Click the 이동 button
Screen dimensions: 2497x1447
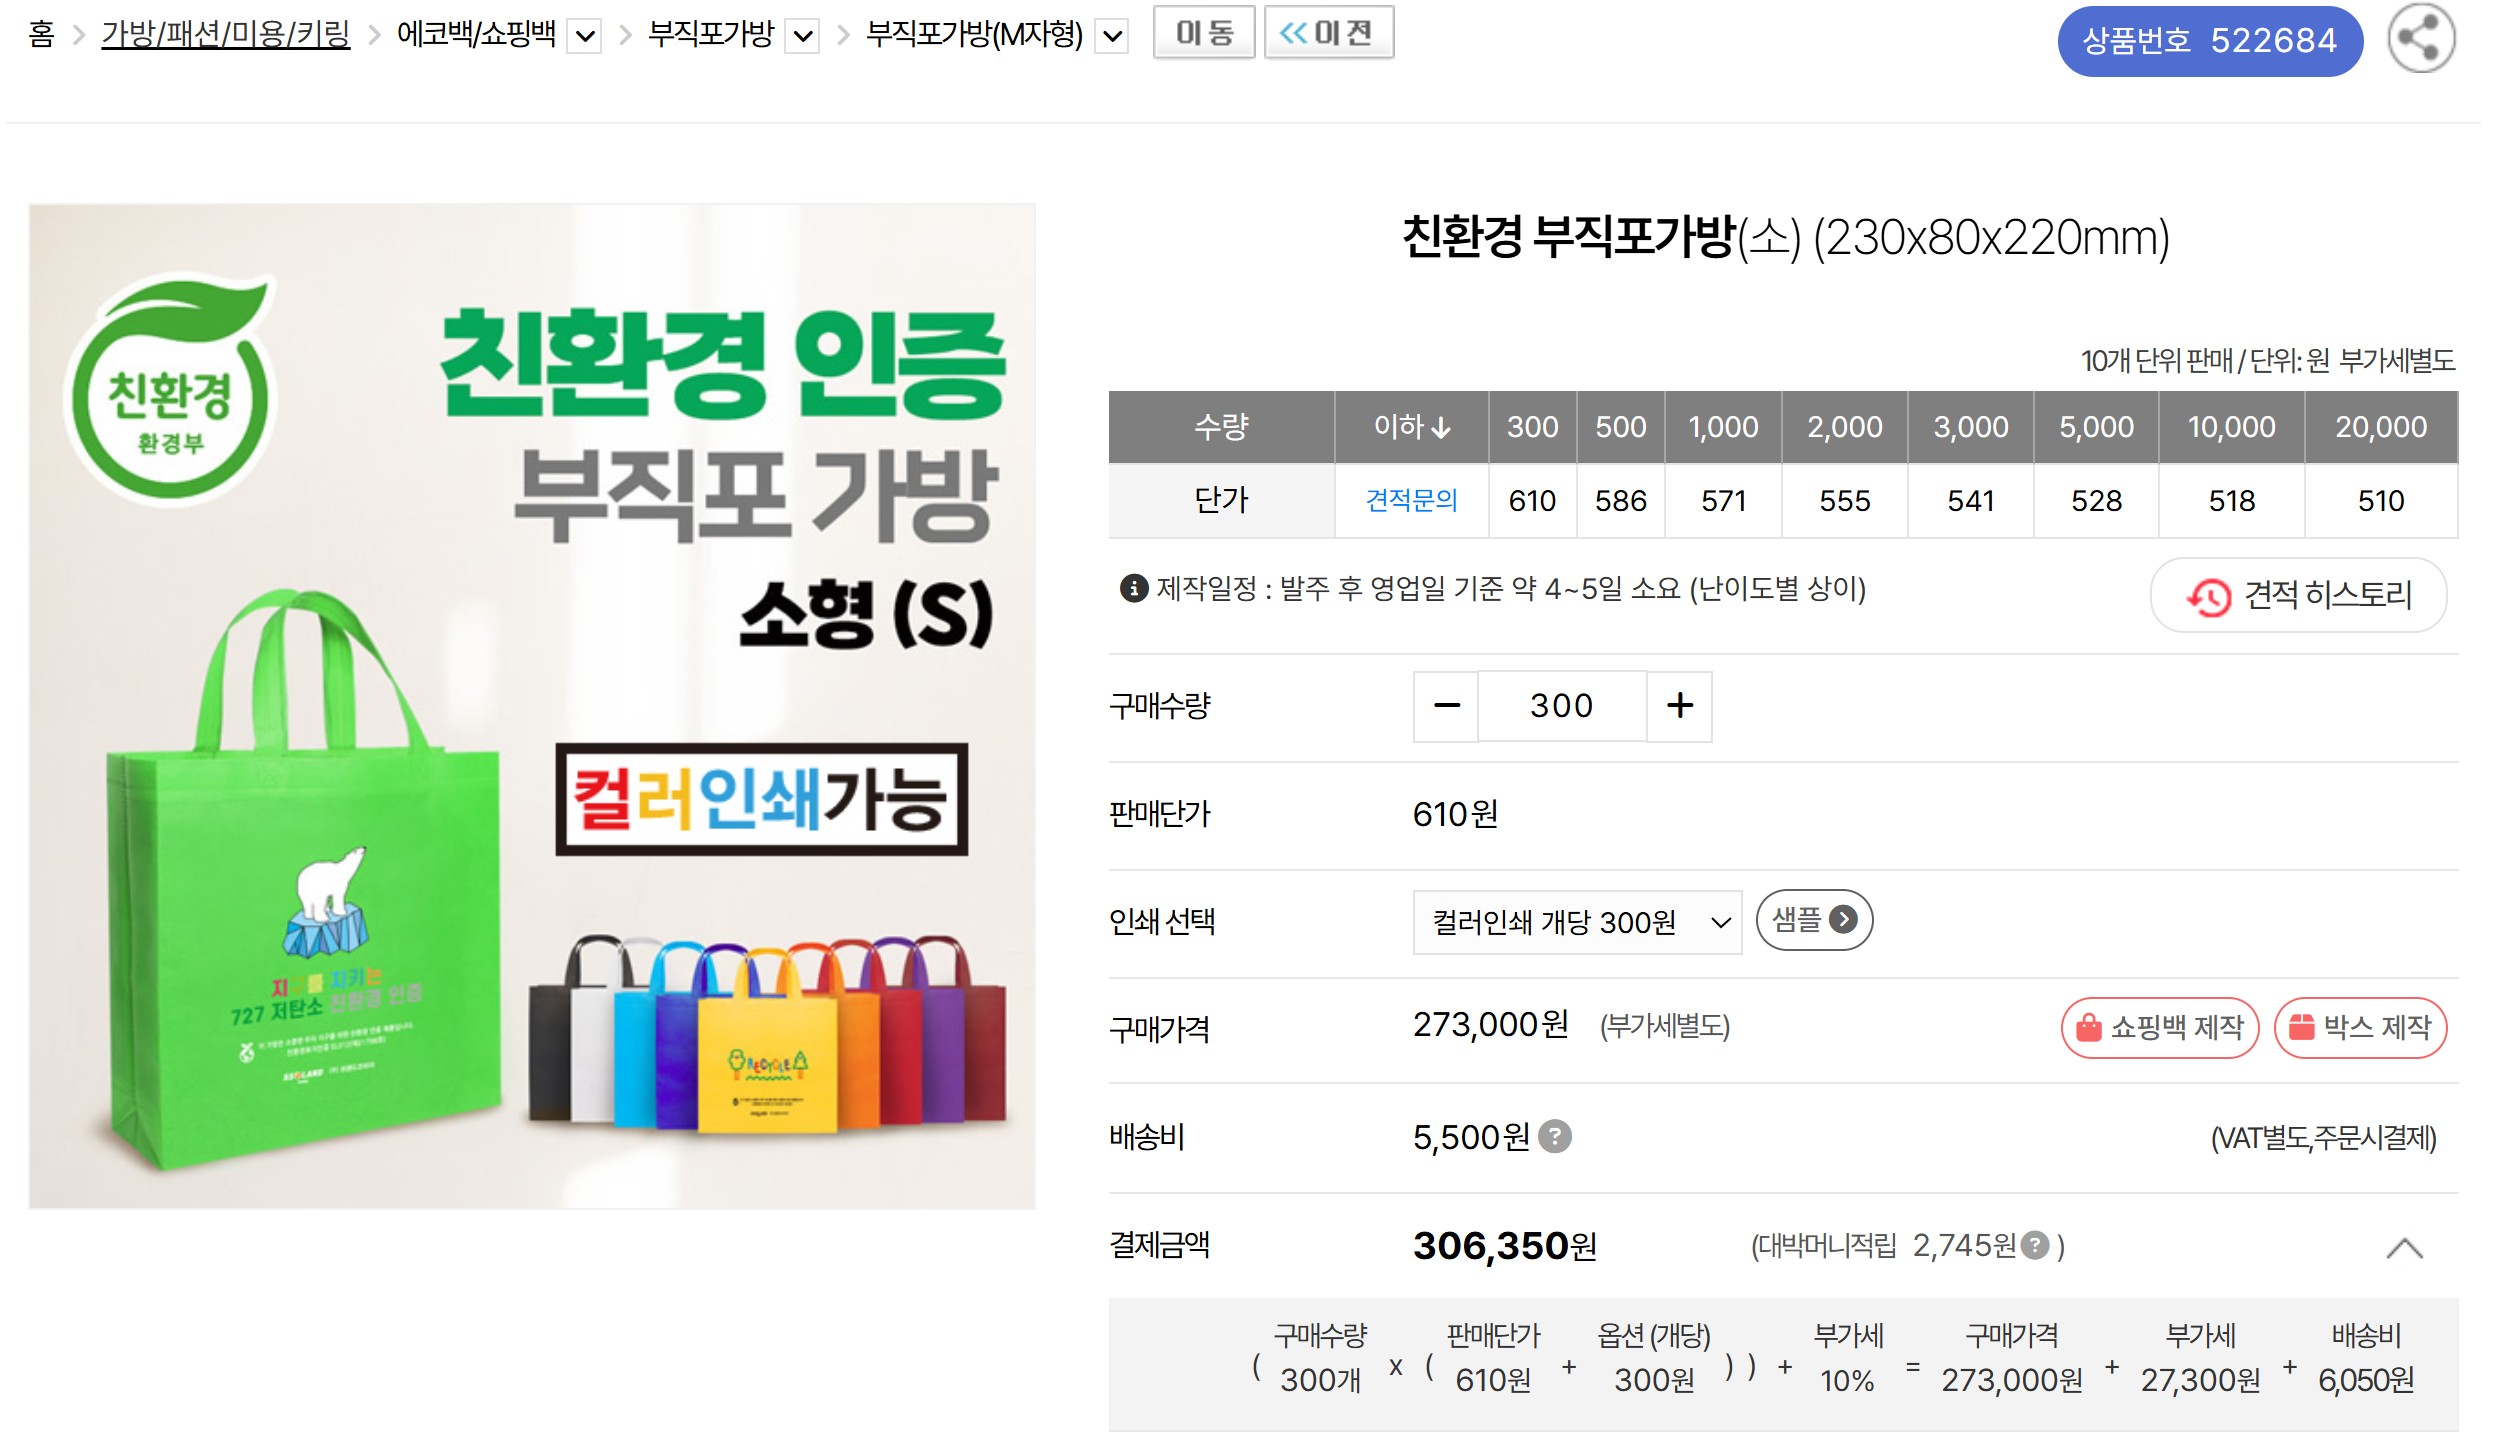click(x=1203, y=33)
